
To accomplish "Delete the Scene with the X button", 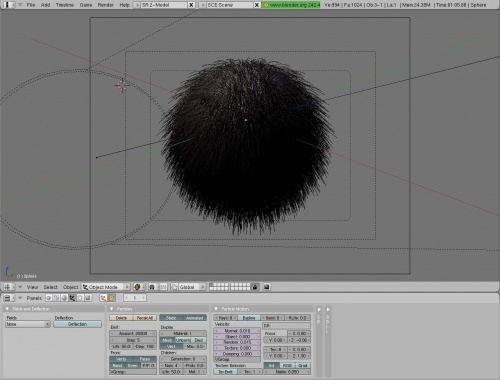I will coord(257,5).
